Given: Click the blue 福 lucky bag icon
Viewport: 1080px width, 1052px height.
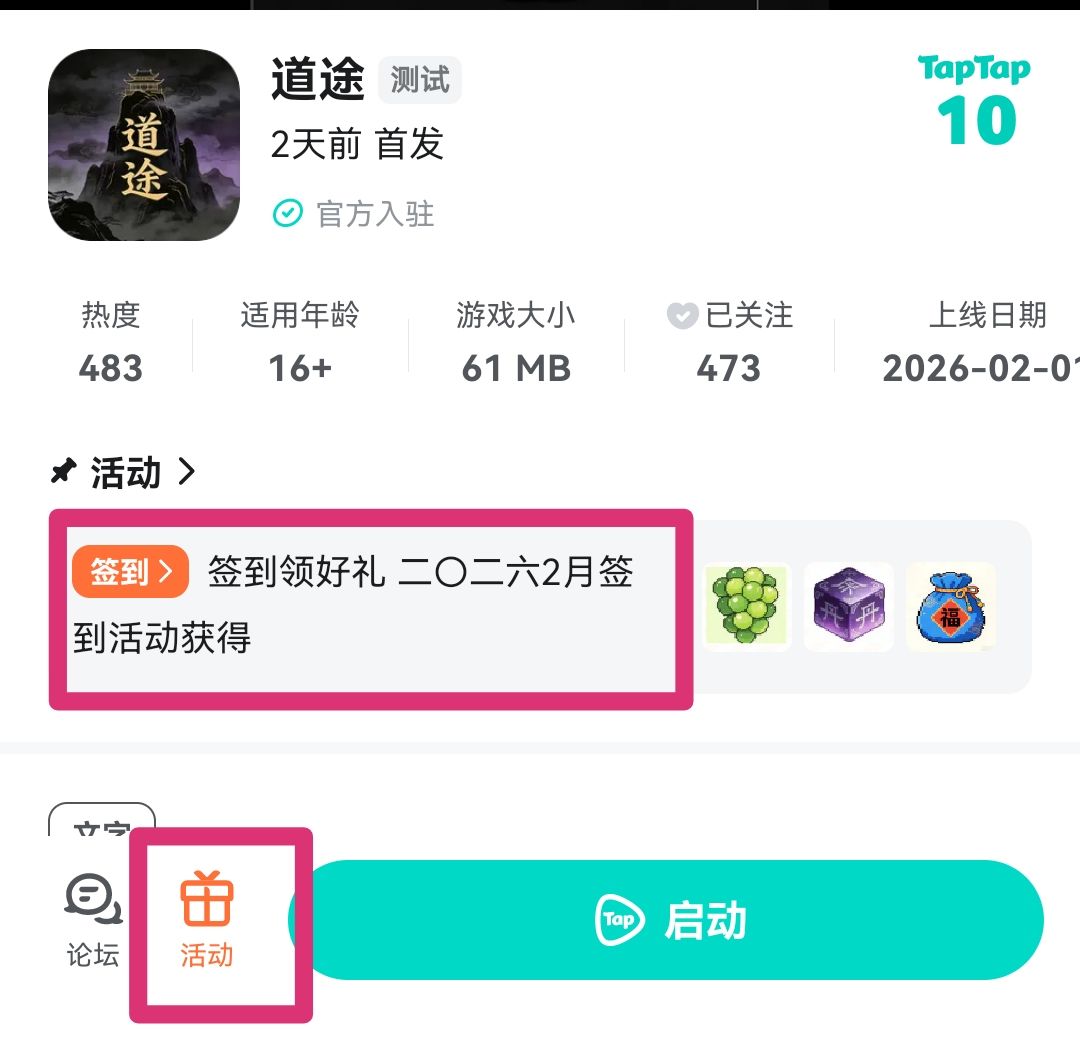Looking at the screenshot, I should (951, 606).
